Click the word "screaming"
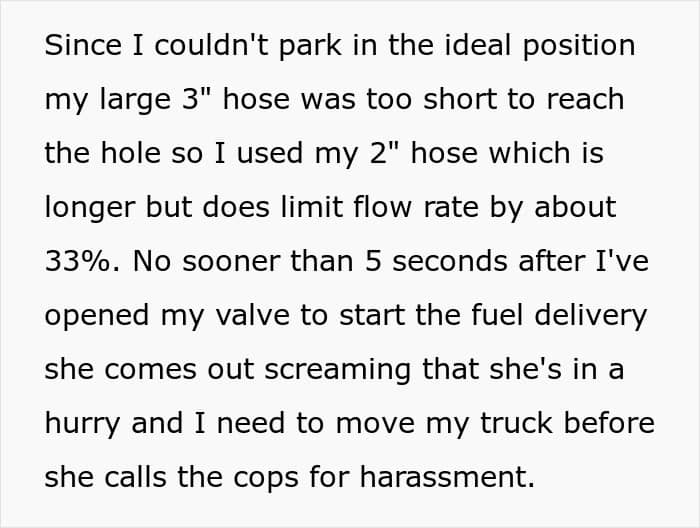This screenshot has height=528, width=700. (x=338, y=370)
